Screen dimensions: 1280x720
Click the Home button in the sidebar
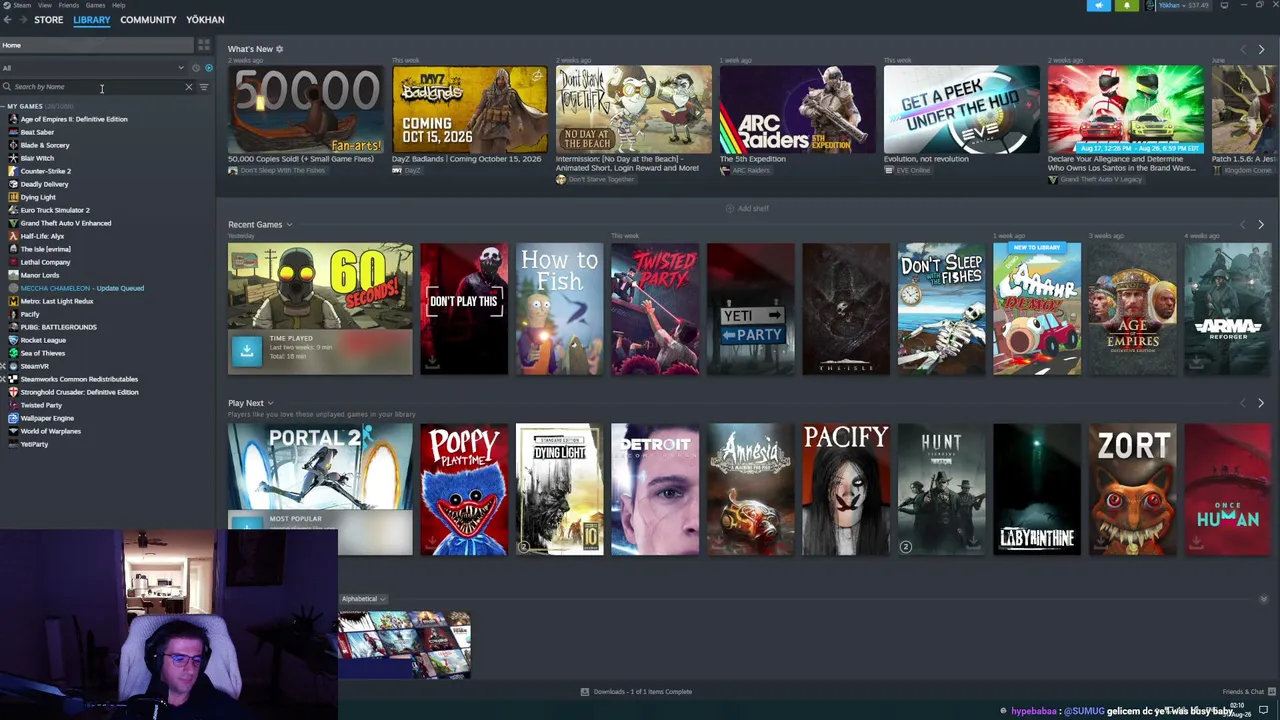pyautogui.click(x=96, y=45)
